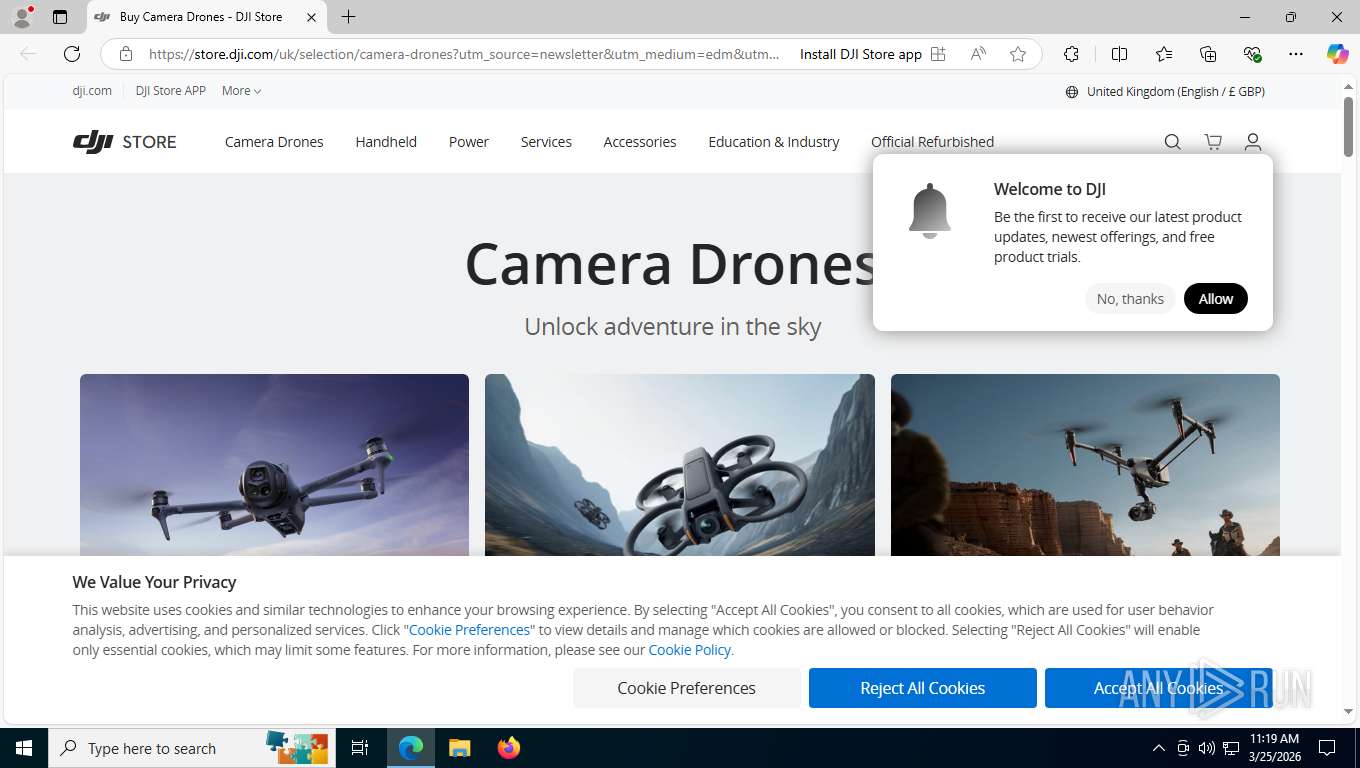Go back with the browser back arrow
This screenshot has width=1360, height=768.
[28, 54]
